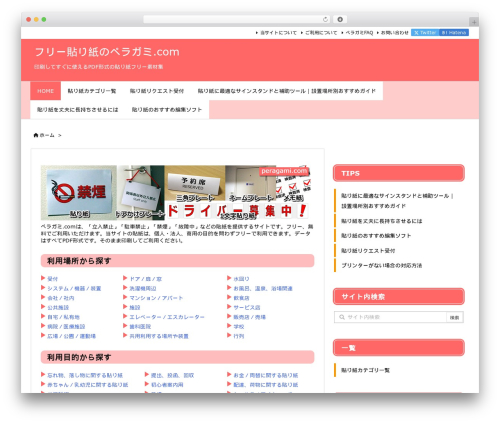Open the サインスタンドと補助ツール guide nav tab

point(287,91)
